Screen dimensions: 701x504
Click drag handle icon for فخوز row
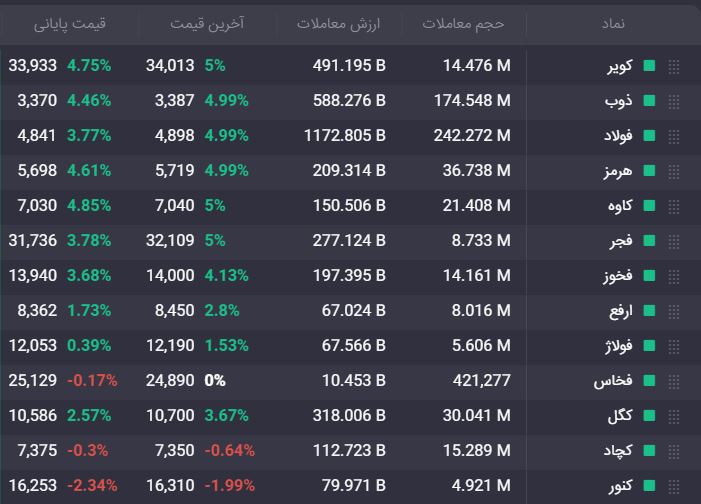(674, 277)
